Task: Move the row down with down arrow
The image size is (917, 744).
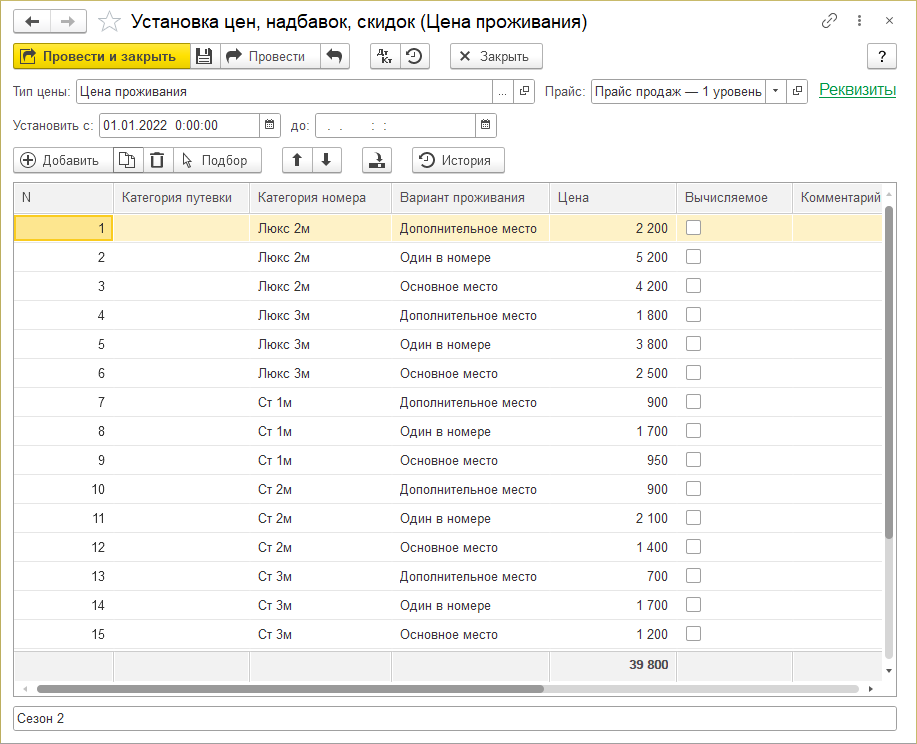Action: pos(326,160)
